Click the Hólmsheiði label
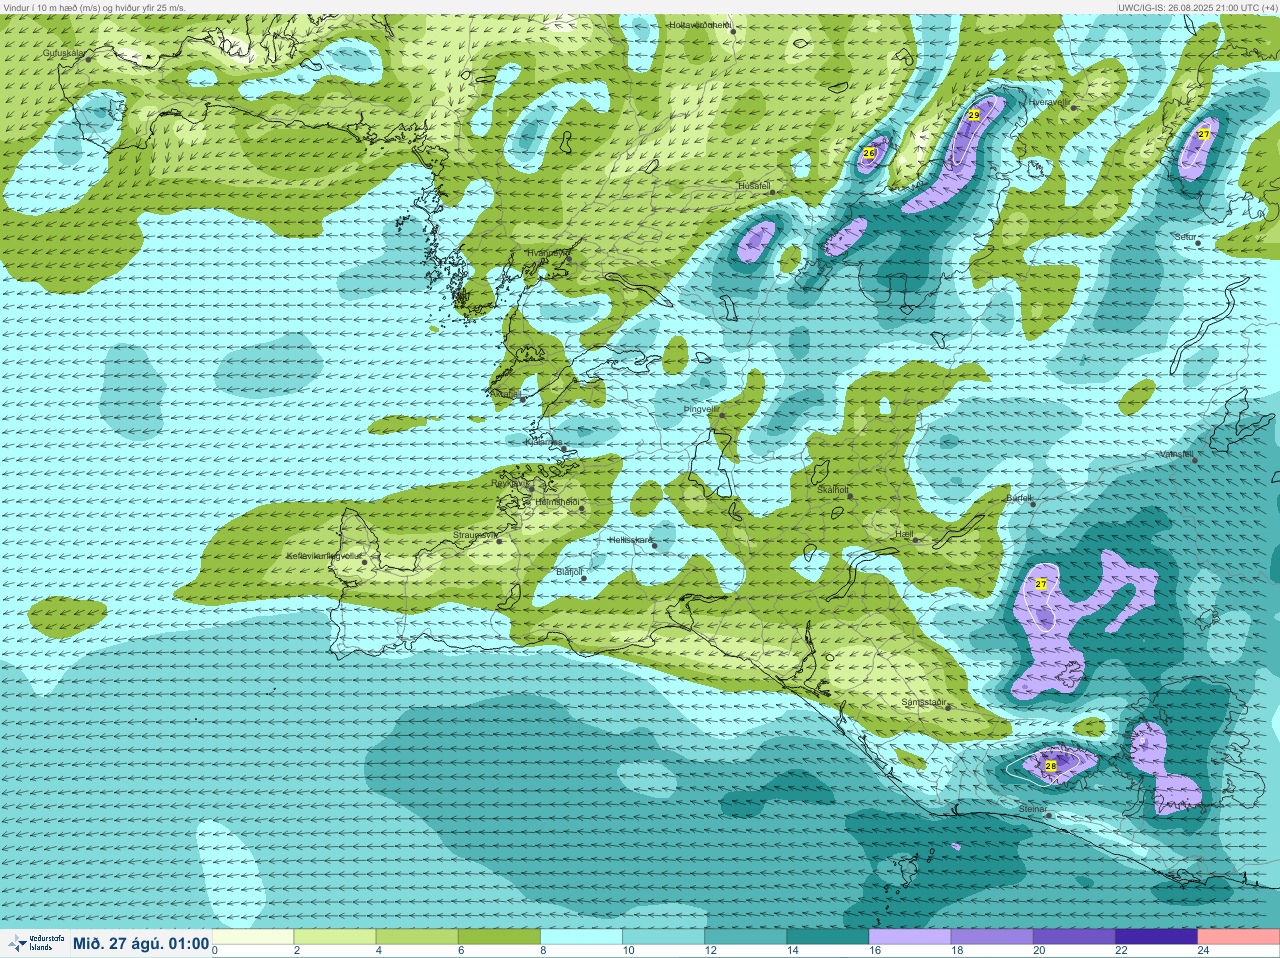The height and width of the screenshot is (958, 1280). coord(557,502)
